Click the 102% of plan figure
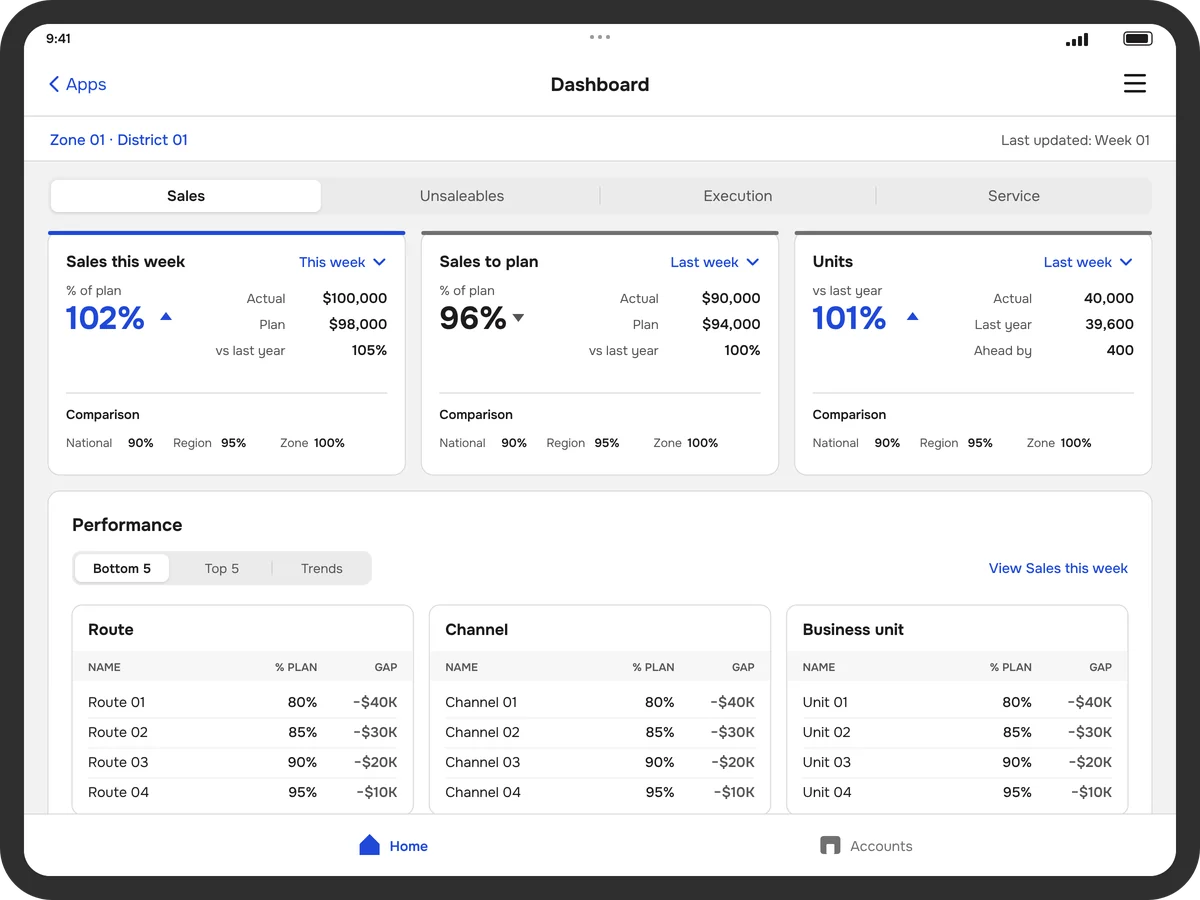Screen dimensions: 1200x900 pos(105,318)
